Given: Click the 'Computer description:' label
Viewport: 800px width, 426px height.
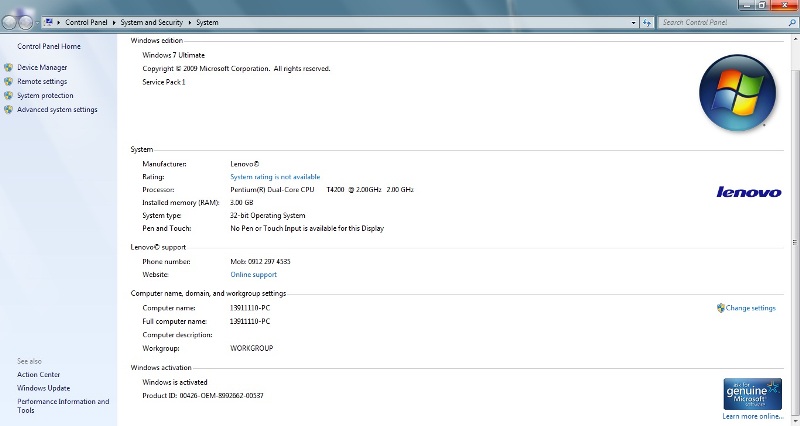Looking at the screenshot, I should (x=178, y=335).
